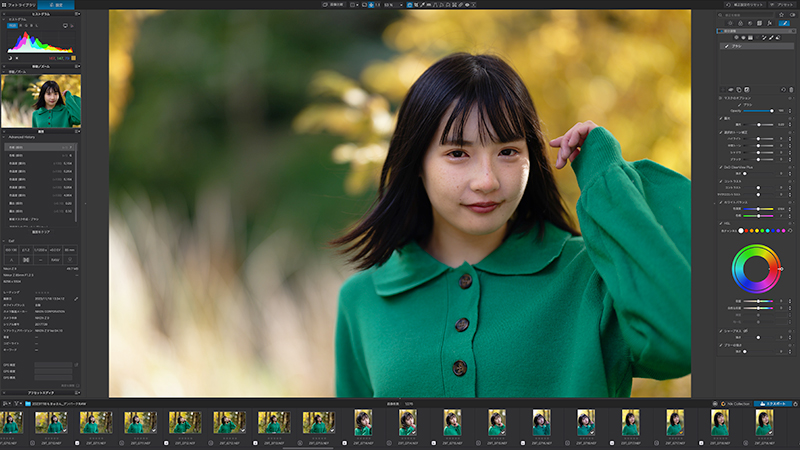Image resolution: width=800 pixels, height=450 pixels.
Task: Collapse the Advanced History section
Action: coord(4,137)
